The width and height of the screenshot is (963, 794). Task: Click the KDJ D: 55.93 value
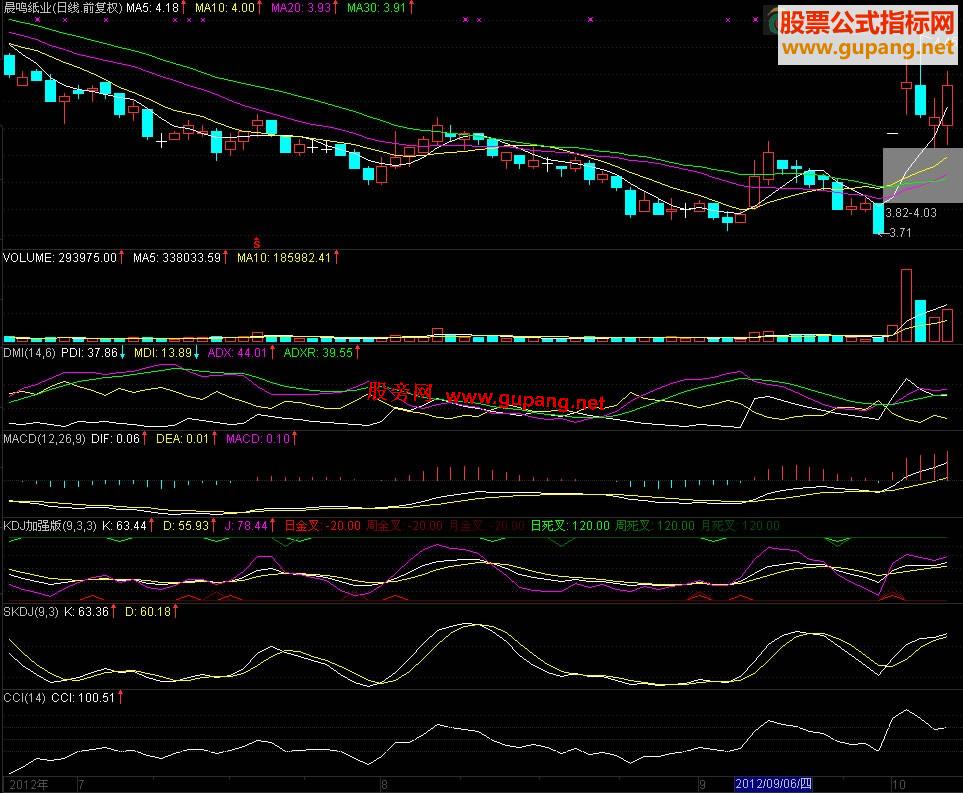pos(186,526)
